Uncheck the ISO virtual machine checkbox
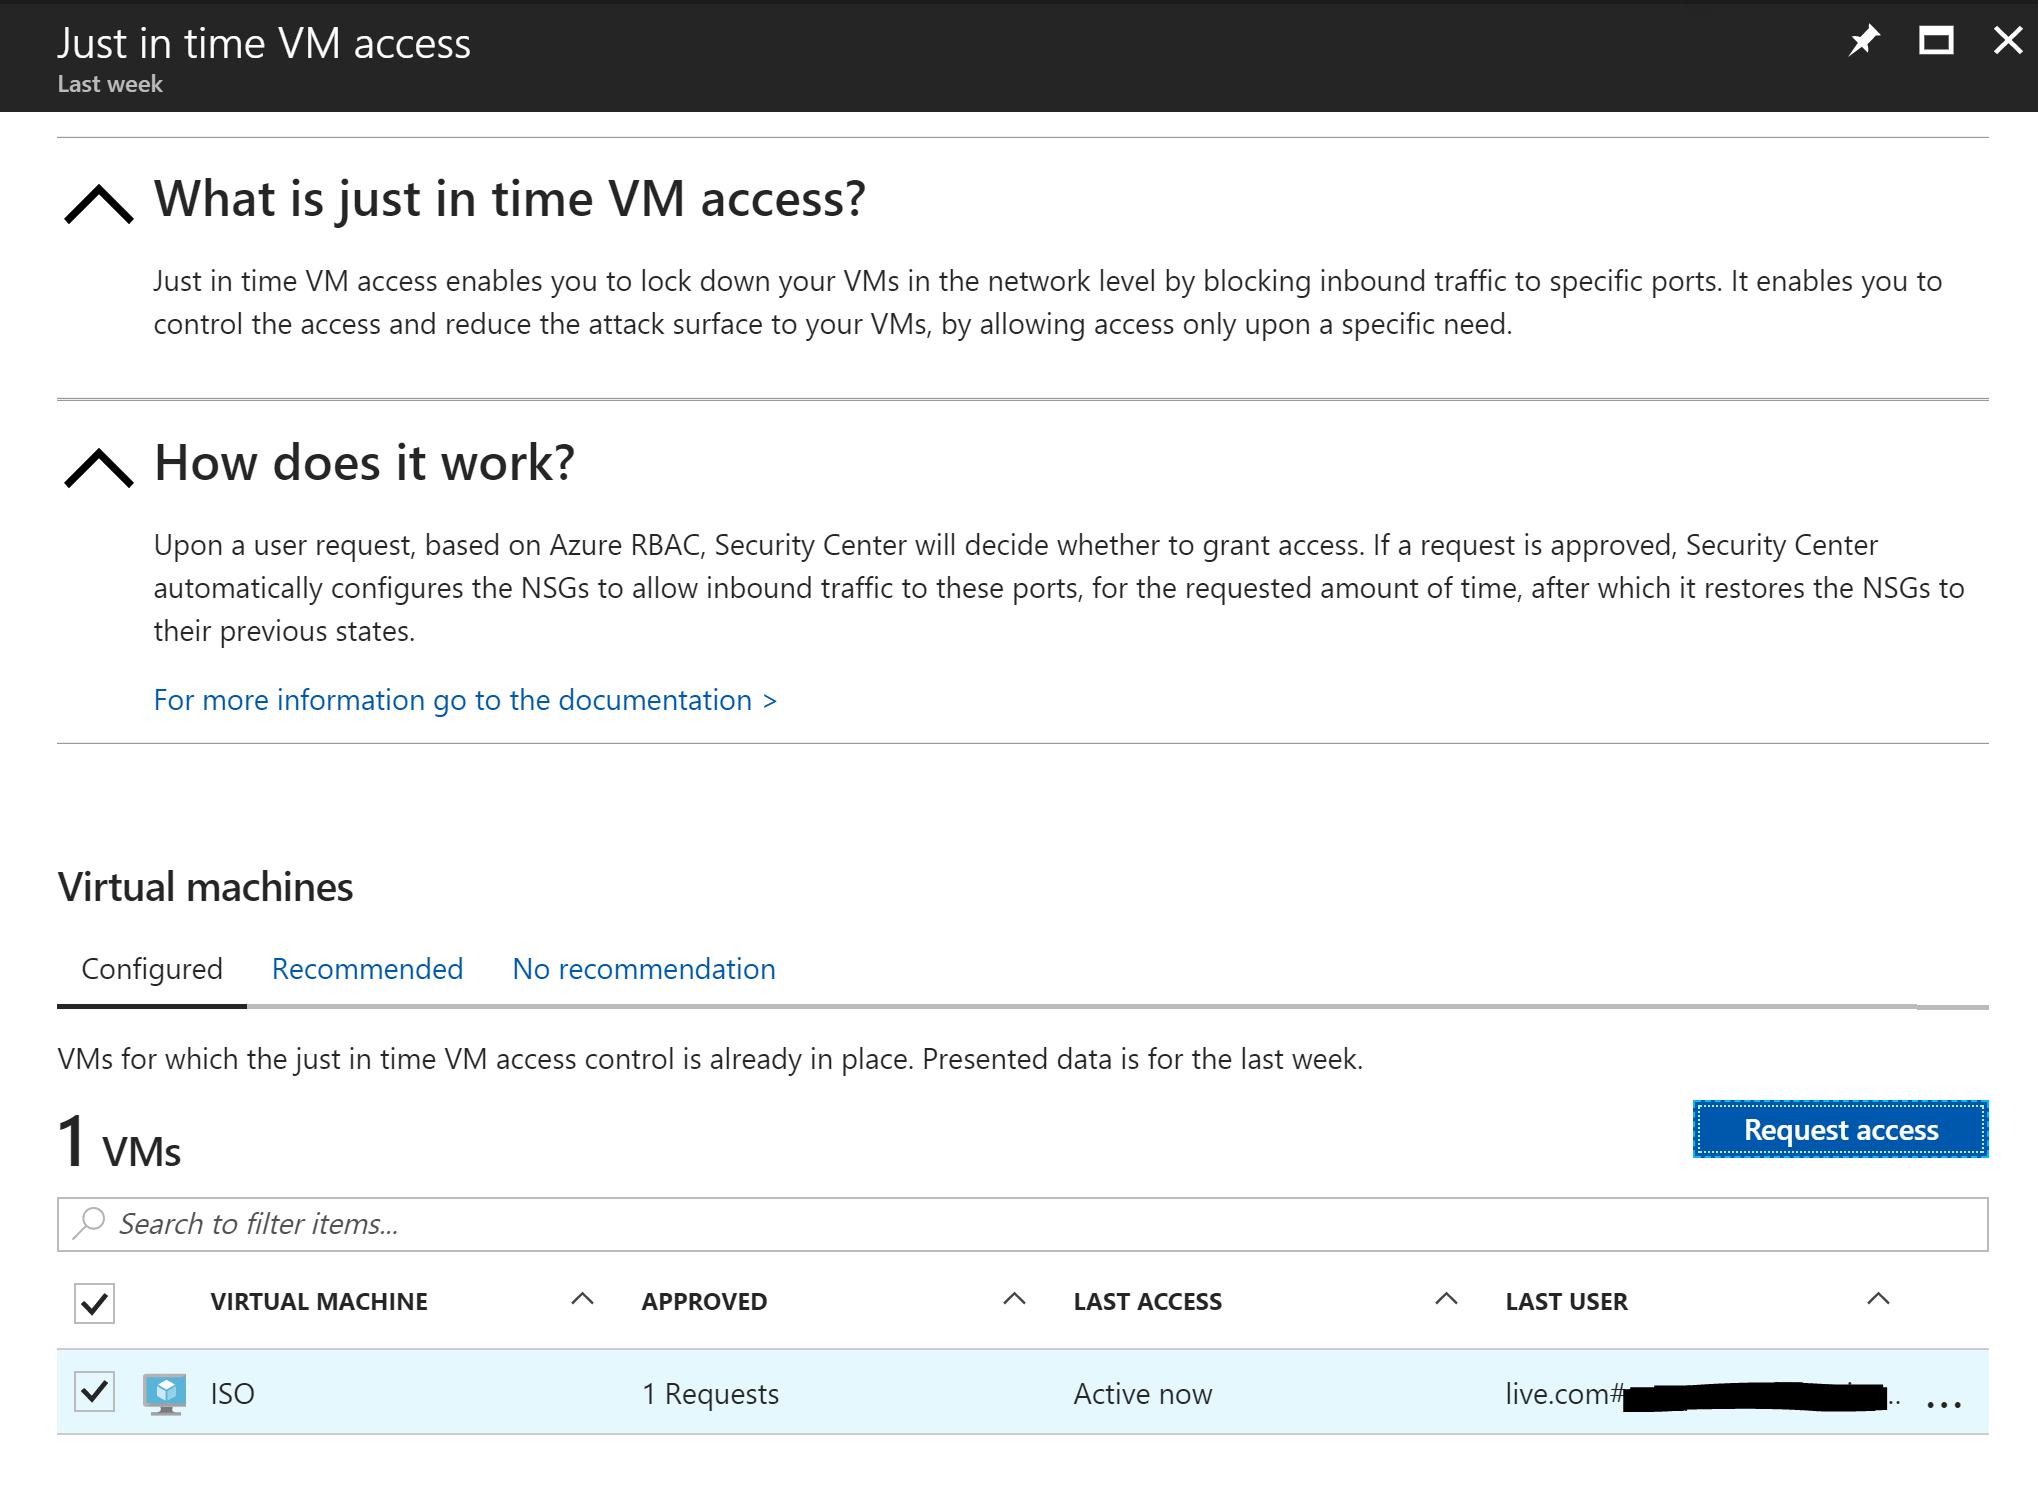This screenshot has height=1494, width=2038. (x=94, y=1391)
